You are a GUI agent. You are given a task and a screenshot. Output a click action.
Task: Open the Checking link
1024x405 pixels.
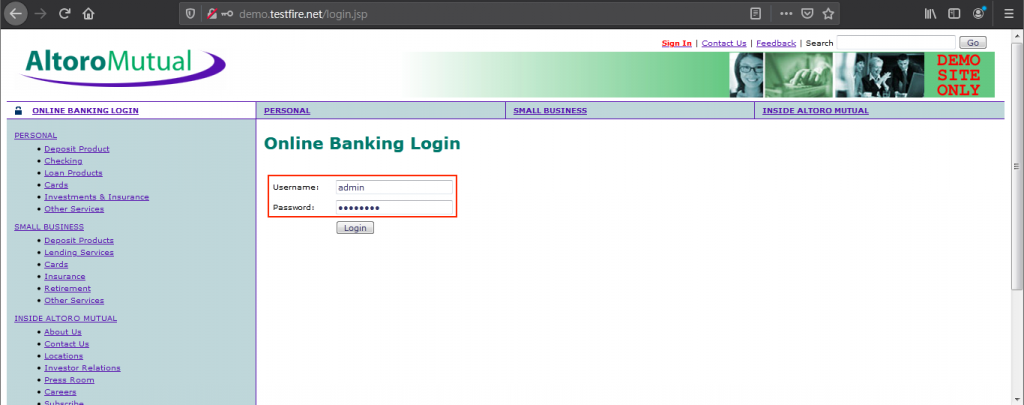pyautogui.click(x=63, y=161)
